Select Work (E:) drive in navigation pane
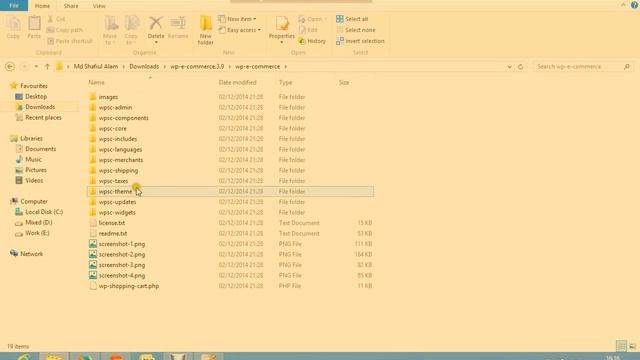 tap(37, 233)
